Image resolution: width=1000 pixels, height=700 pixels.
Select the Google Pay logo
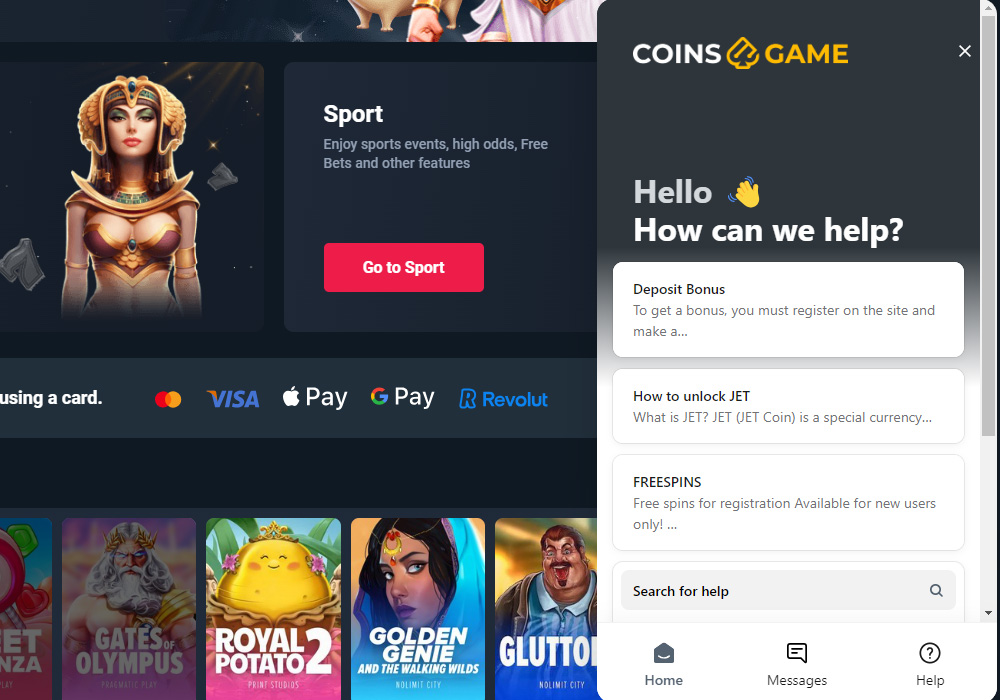coord(402,398)
